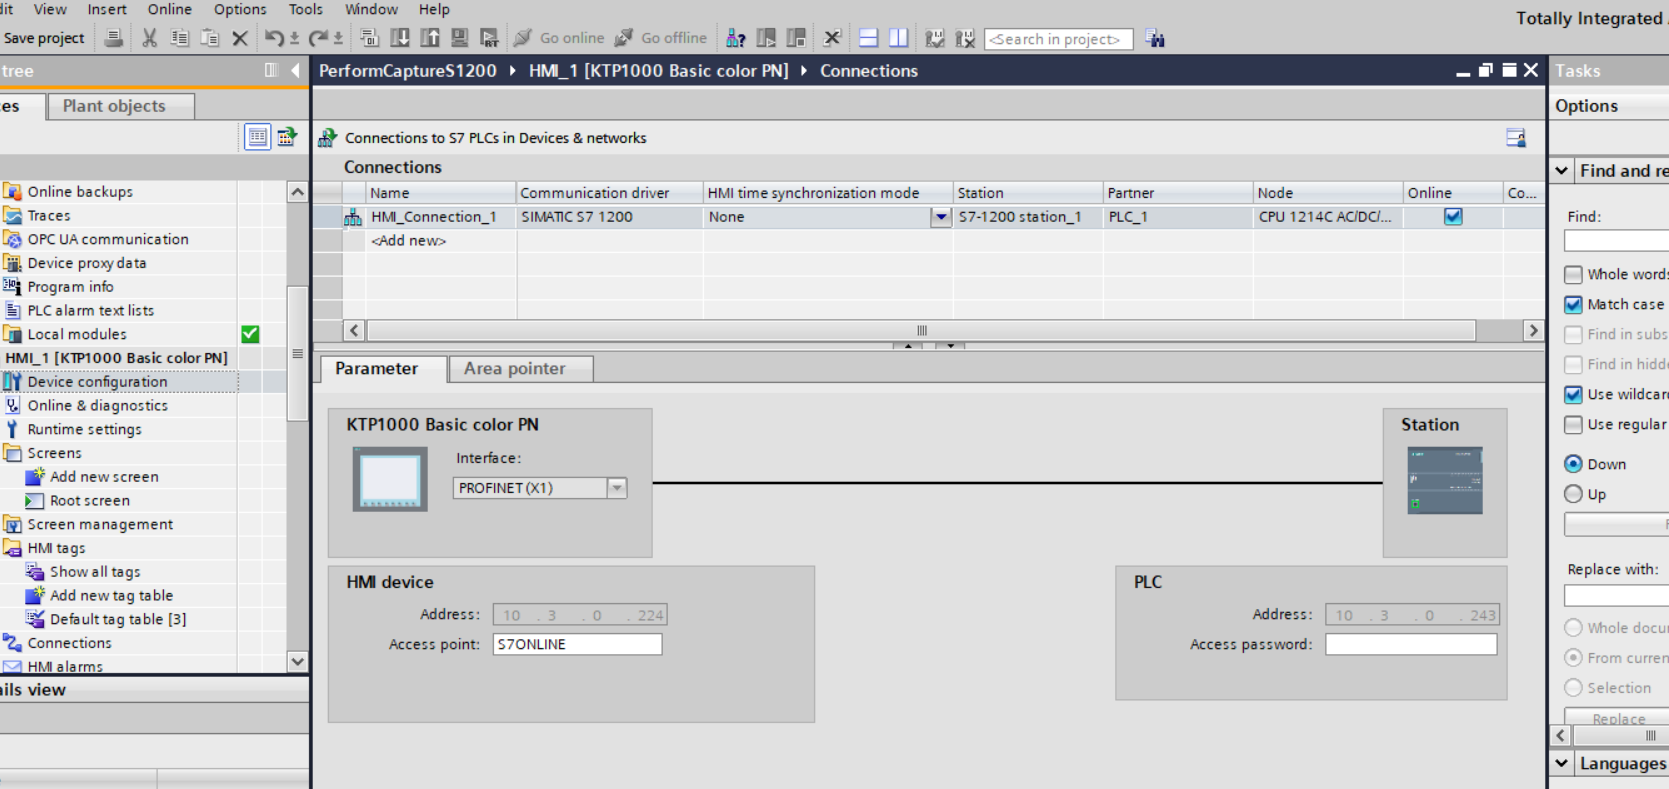The width and height of the screenshot is (1669, 789).
Task: Click the Print toolbar icon
Action: pos(114,38)
